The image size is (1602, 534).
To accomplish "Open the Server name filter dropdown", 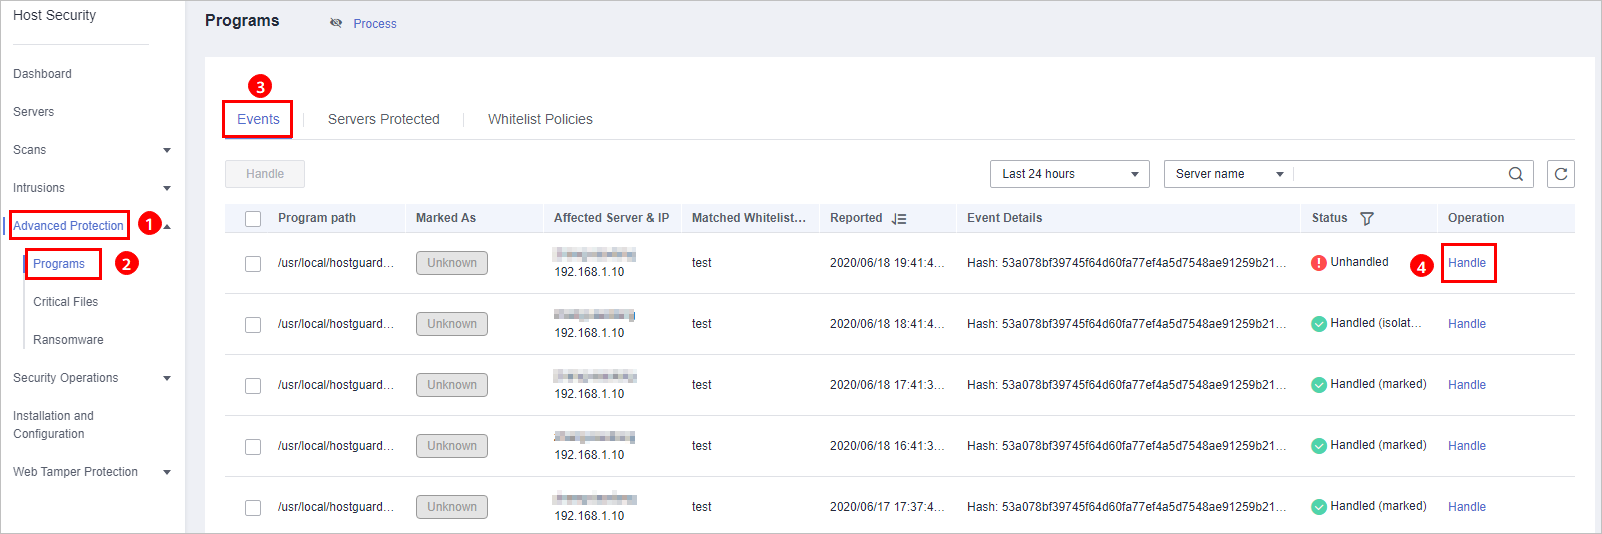I will [x=1229, y=174].
